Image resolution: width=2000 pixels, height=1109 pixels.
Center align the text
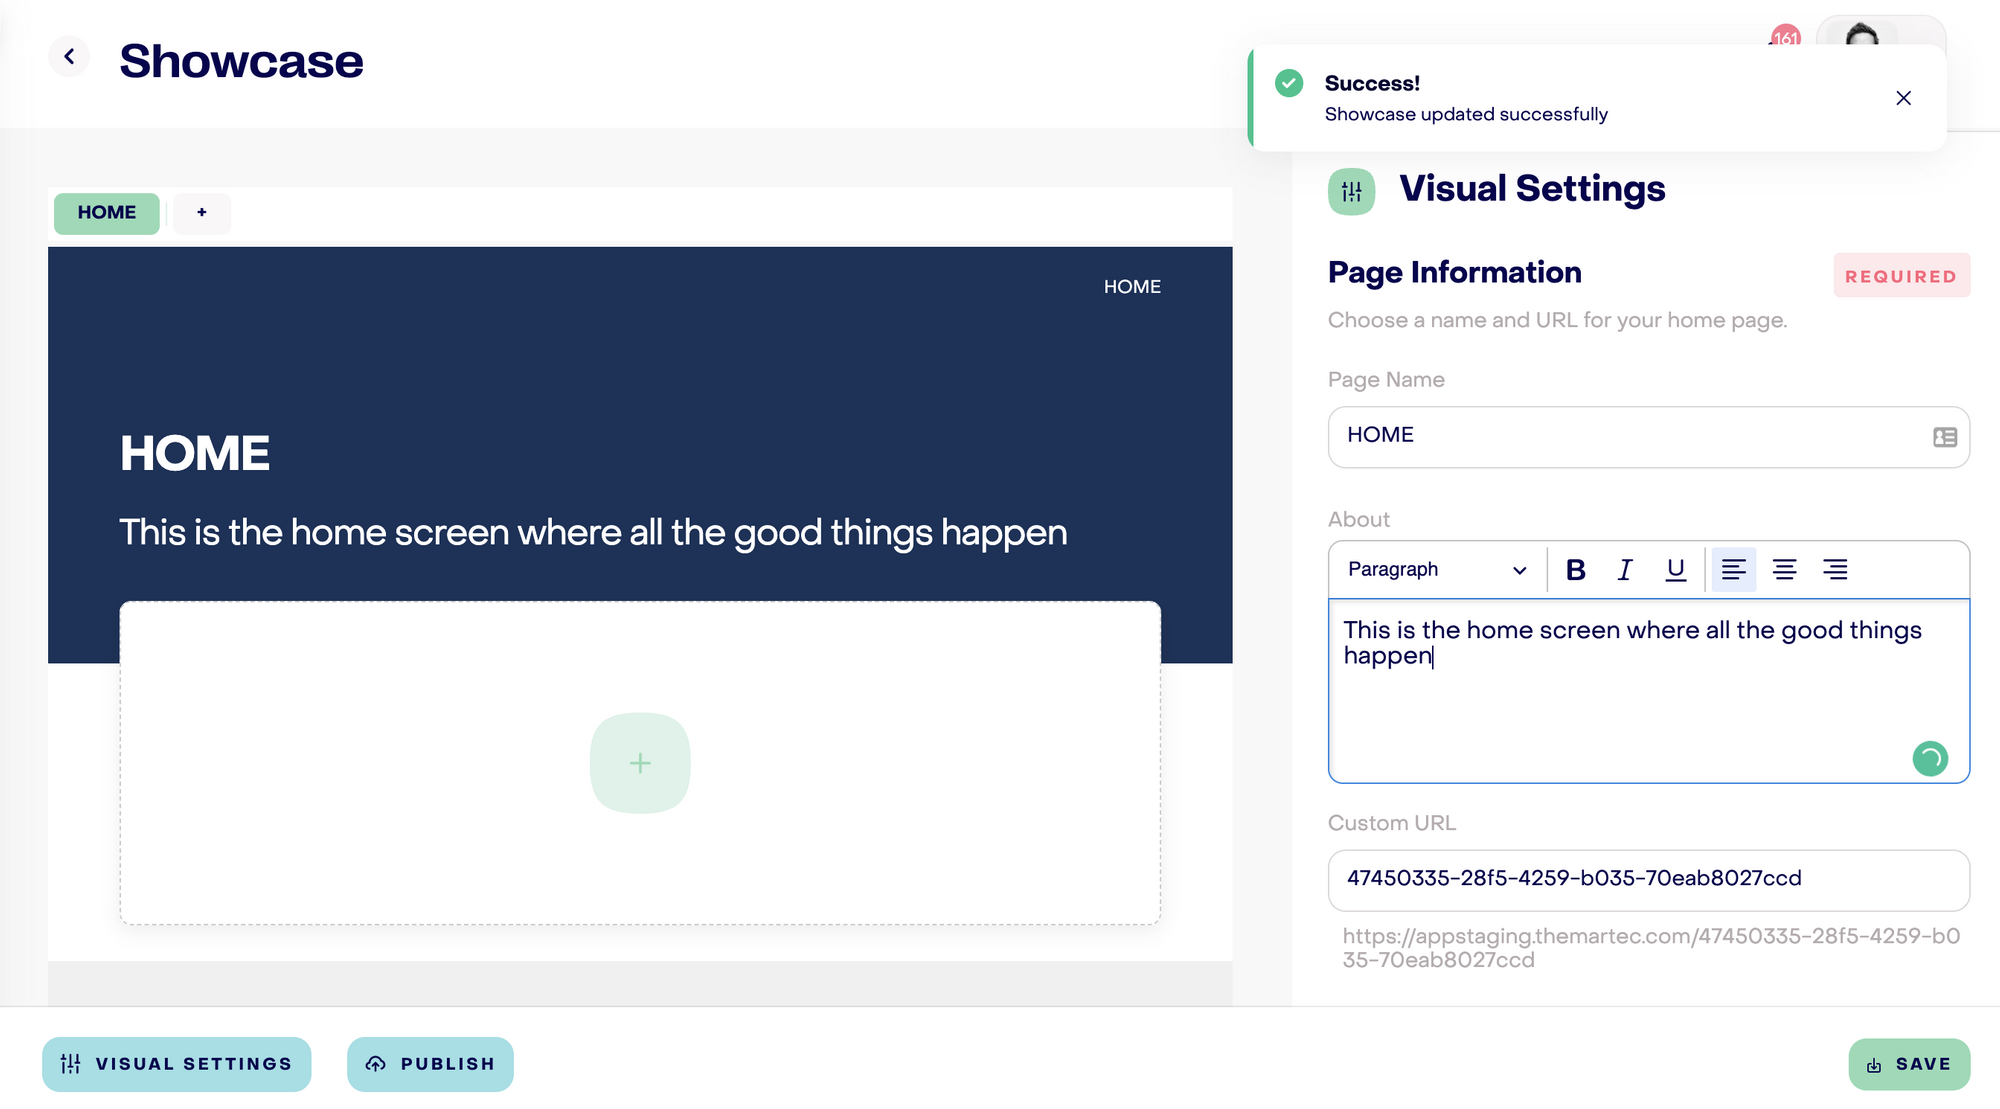pyautogui.click(x=1784, y=570)
